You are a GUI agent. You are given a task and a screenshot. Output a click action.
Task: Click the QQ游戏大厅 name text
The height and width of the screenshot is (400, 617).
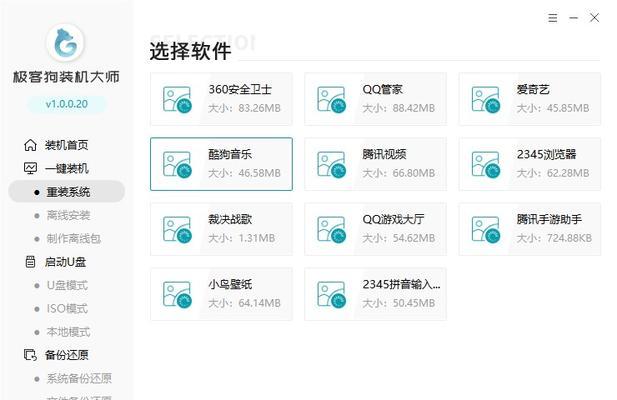coord(393,219)
